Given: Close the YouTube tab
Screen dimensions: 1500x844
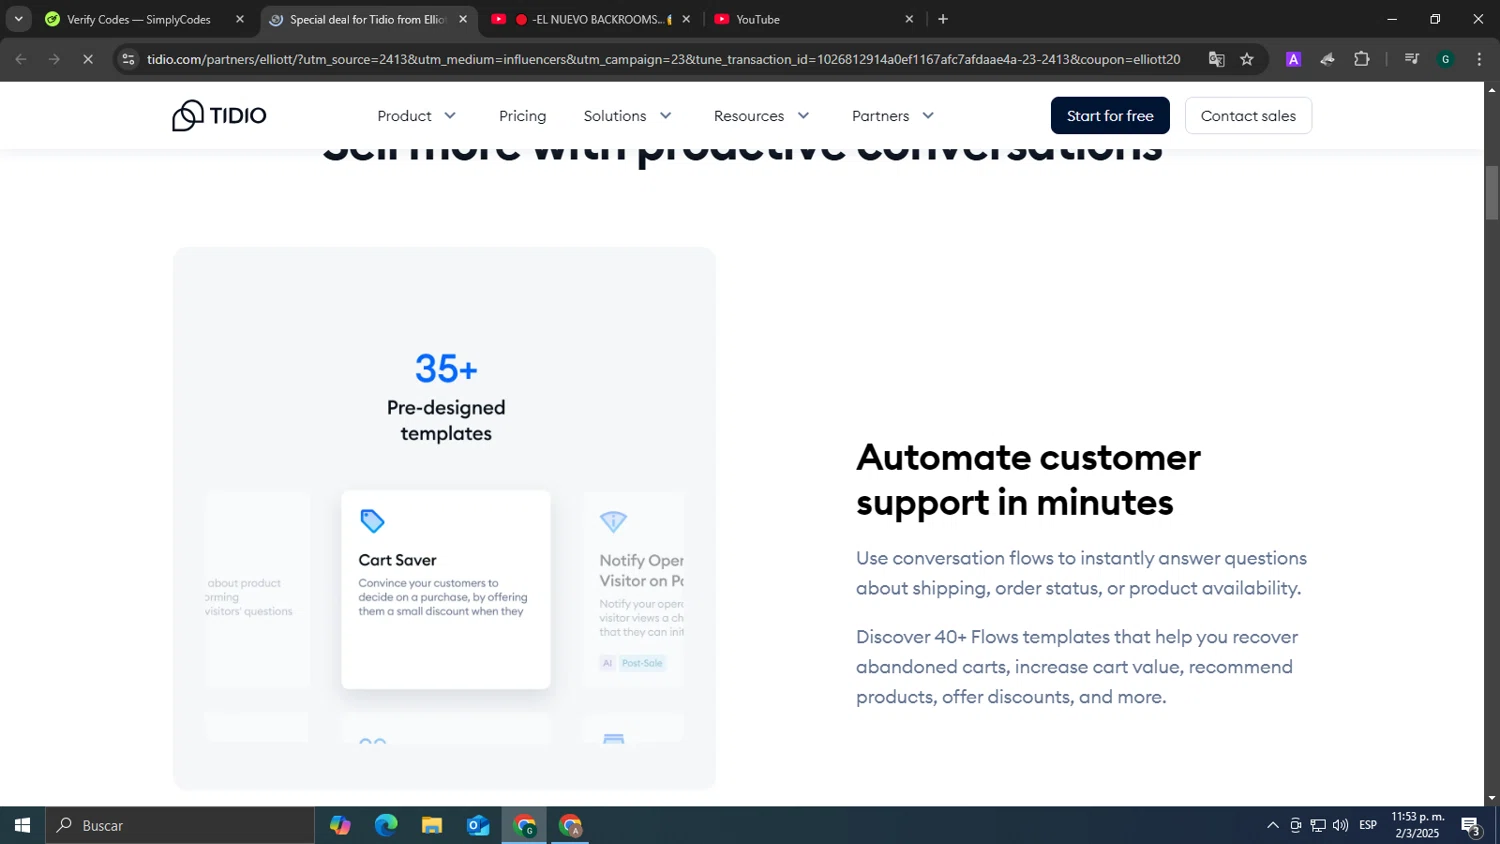Looking at the screenshot, I should point(909,19).
